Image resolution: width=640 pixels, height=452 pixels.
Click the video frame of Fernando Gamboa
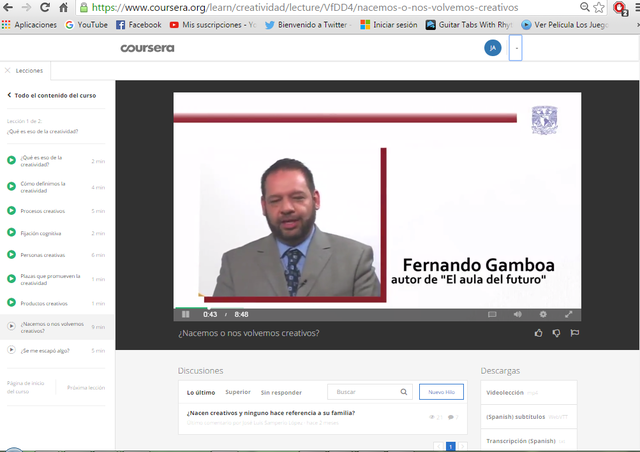(x=377, y=200)
